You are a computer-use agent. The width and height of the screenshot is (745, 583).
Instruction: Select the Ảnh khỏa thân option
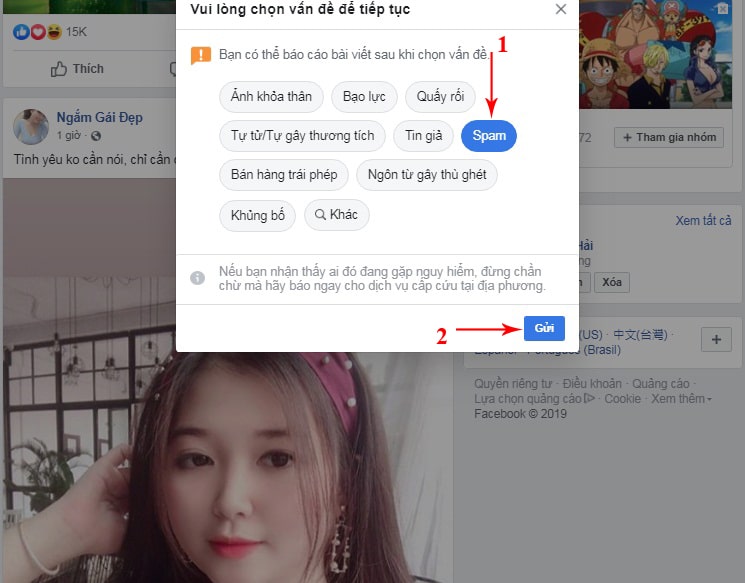tap(271, 97)
